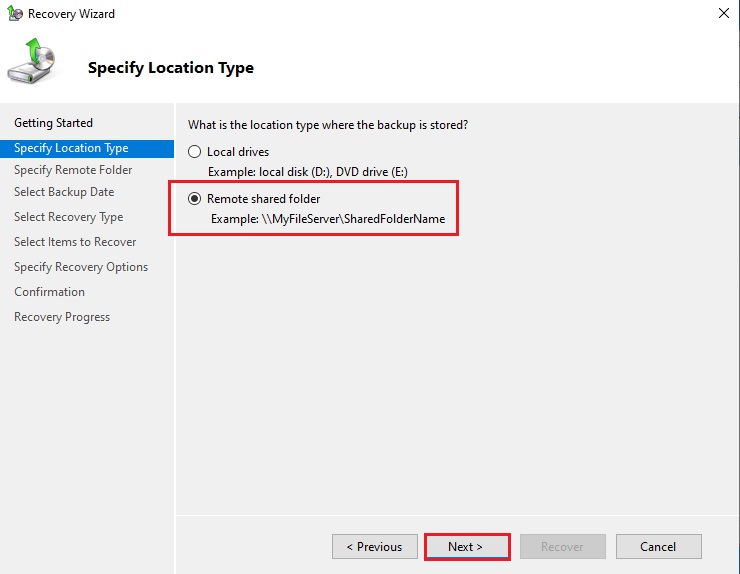Select the Recovery Progress step
740x574 pixels.
tap(62, 317)
